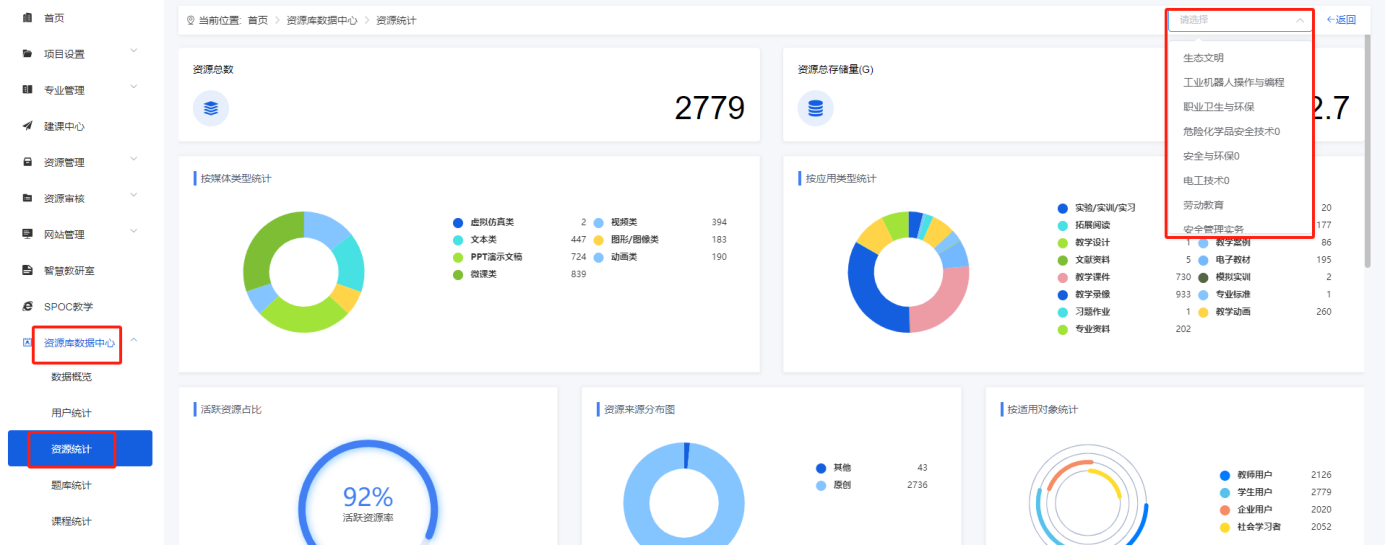The image size is (1385, 545).
Task: Click the 专业管理 book icon
Action: click(27, 90)
